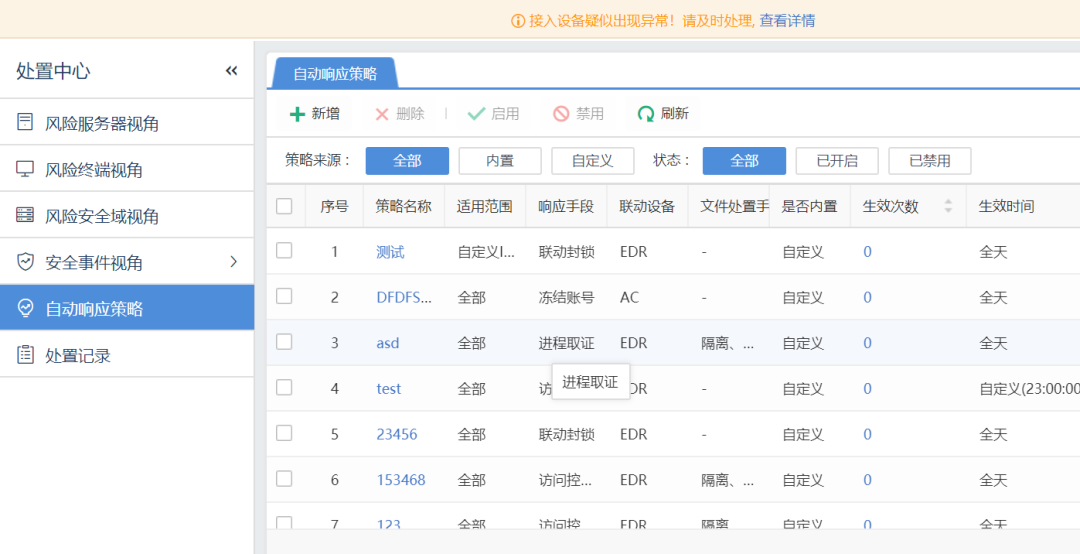Open 风险安全域视角 in the sidebar menu
Screen dimensions: 1080x554
point(102,216)
